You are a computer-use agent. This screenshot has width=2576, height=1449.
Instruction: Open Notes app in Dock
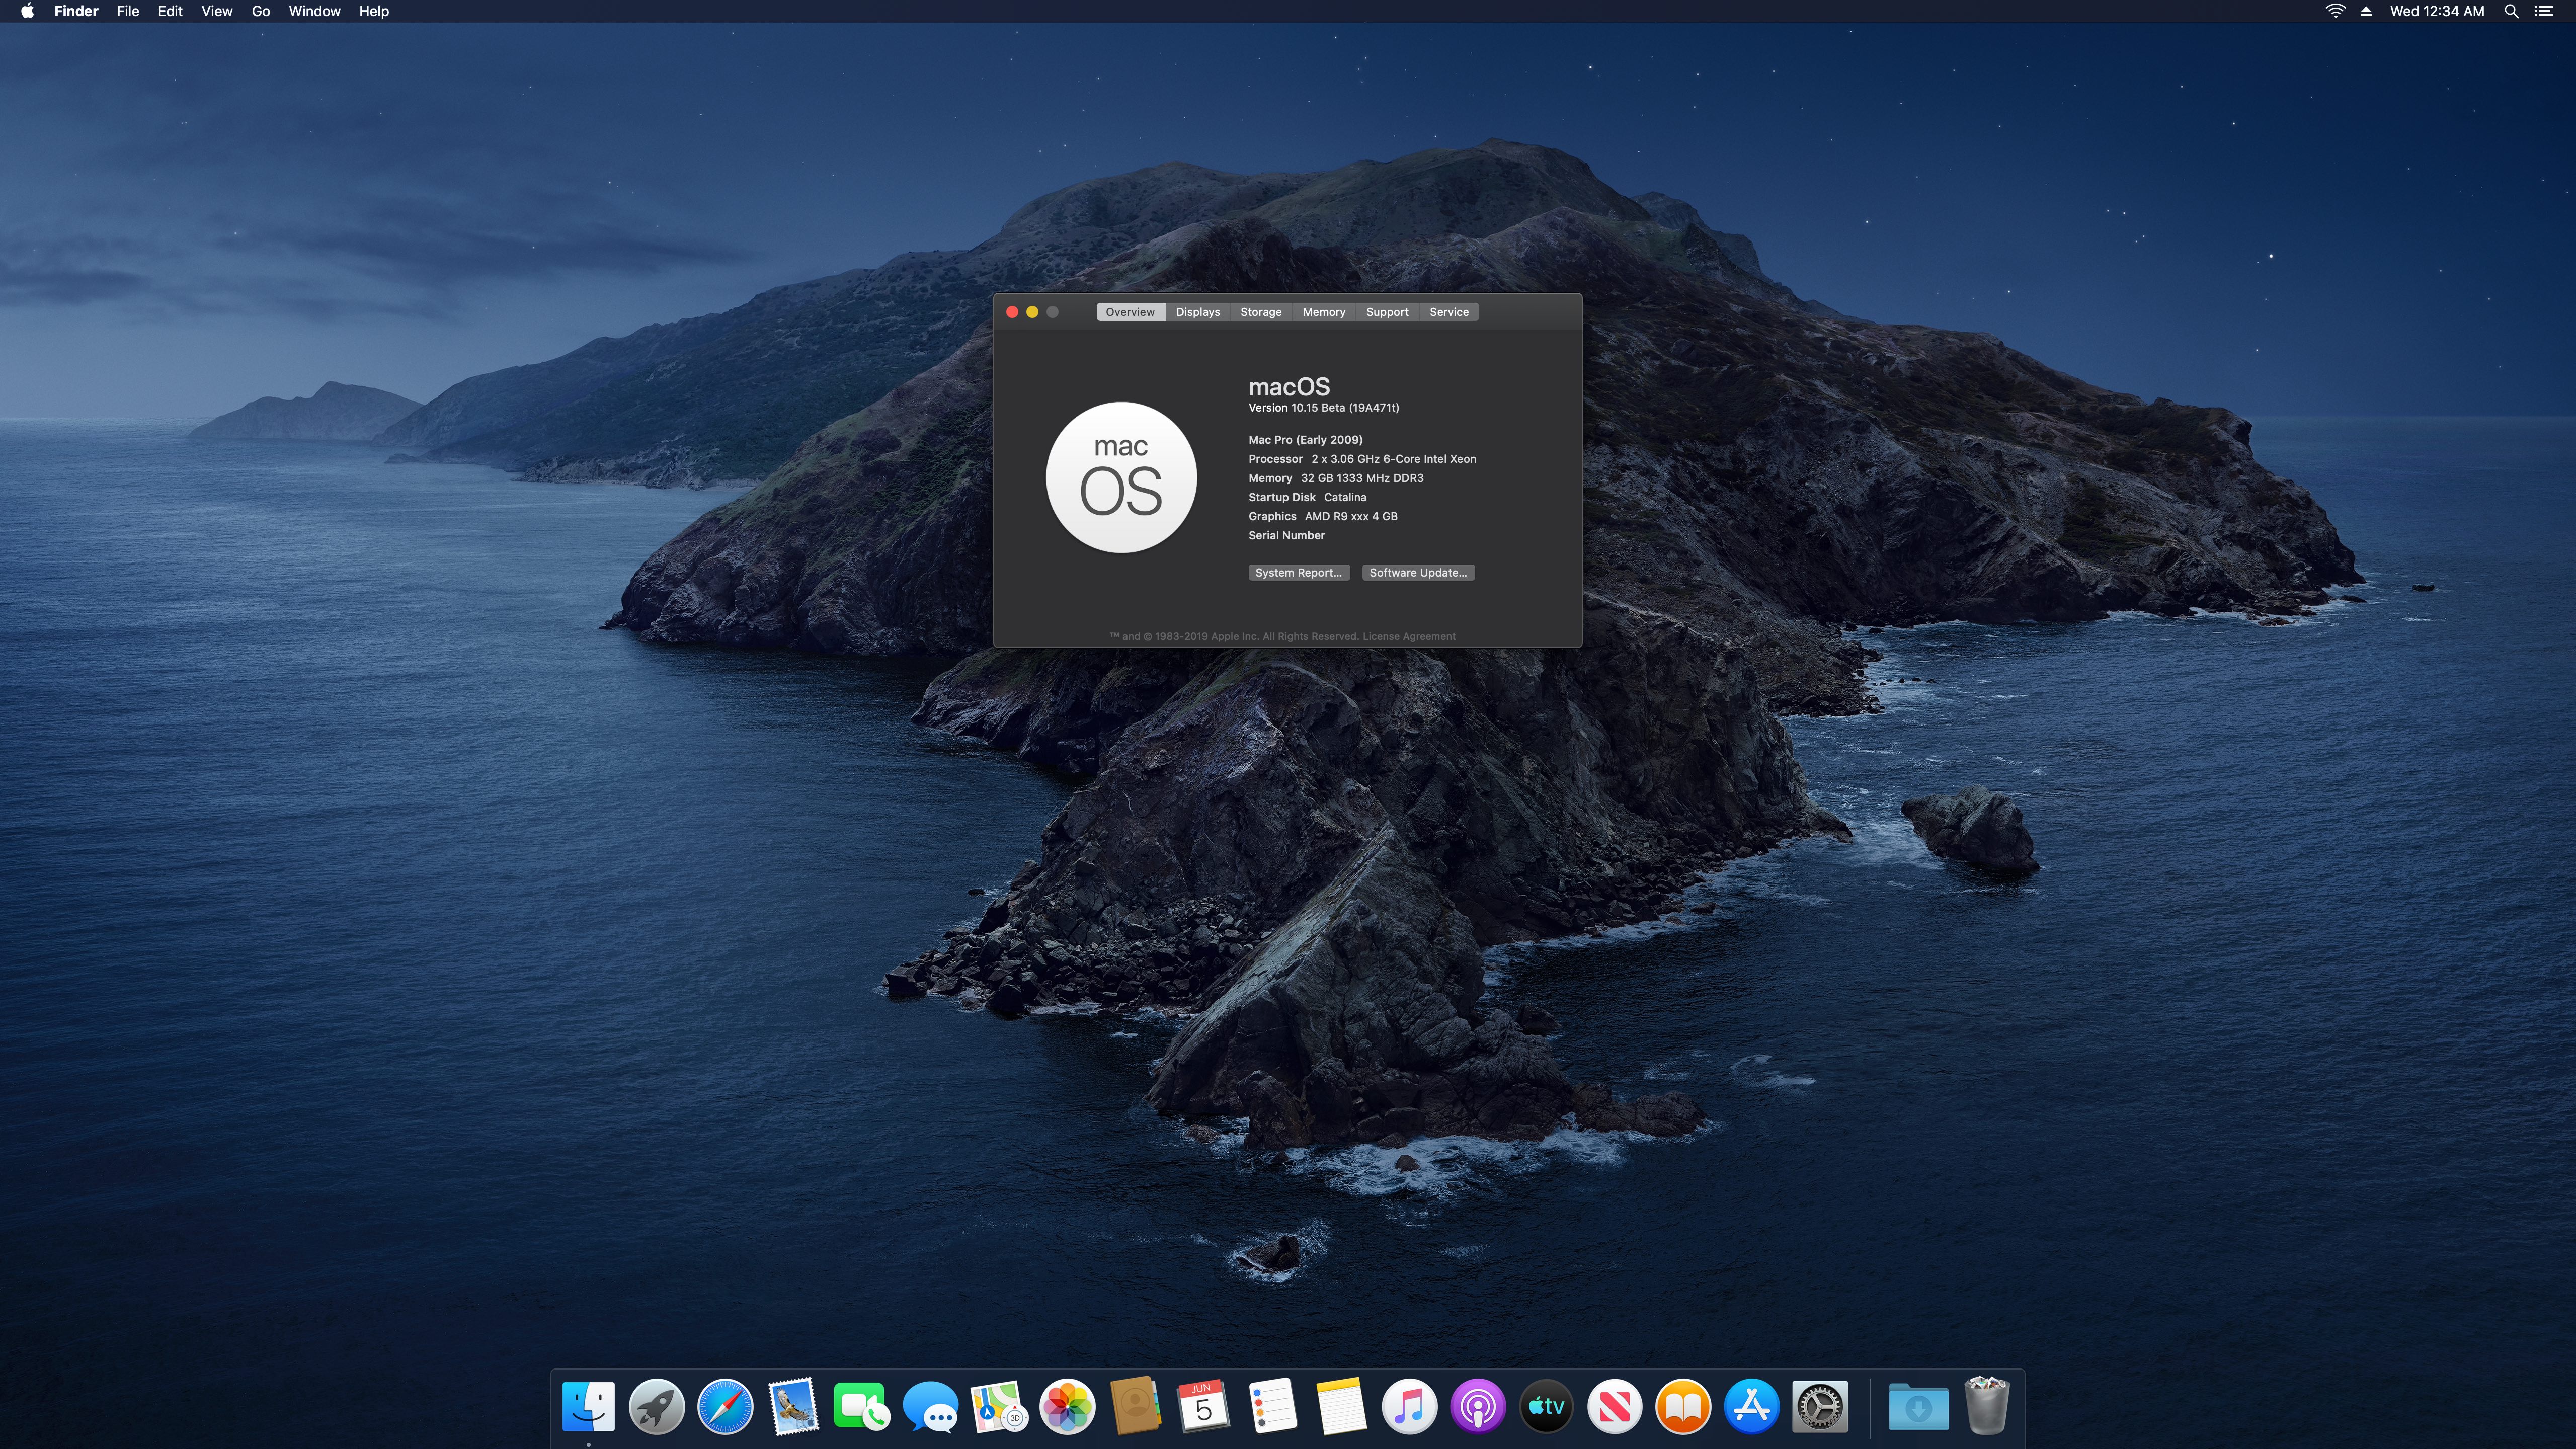point(1341,1407)
